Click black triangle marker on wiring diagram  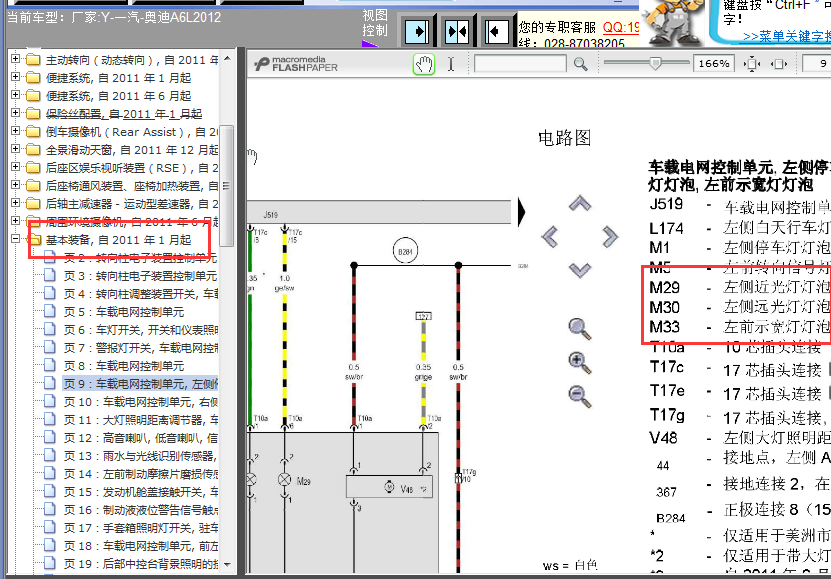(x=521, y=212)
